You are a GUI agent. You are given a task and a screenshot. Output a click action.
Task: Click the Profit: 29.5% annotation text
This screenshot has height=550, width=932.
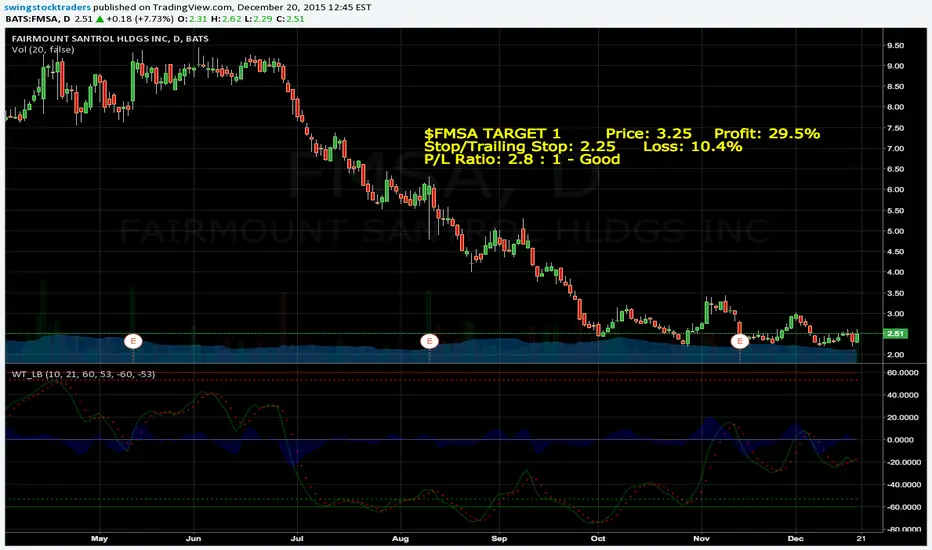767,133
